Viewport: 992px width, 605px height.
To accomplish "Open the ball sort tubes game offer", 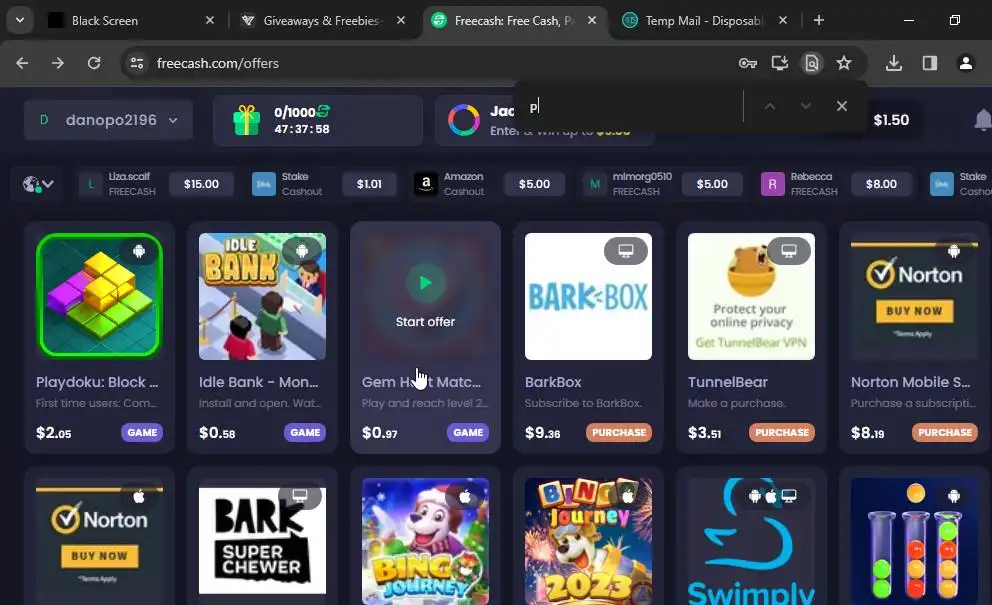I will coord(914,541).
